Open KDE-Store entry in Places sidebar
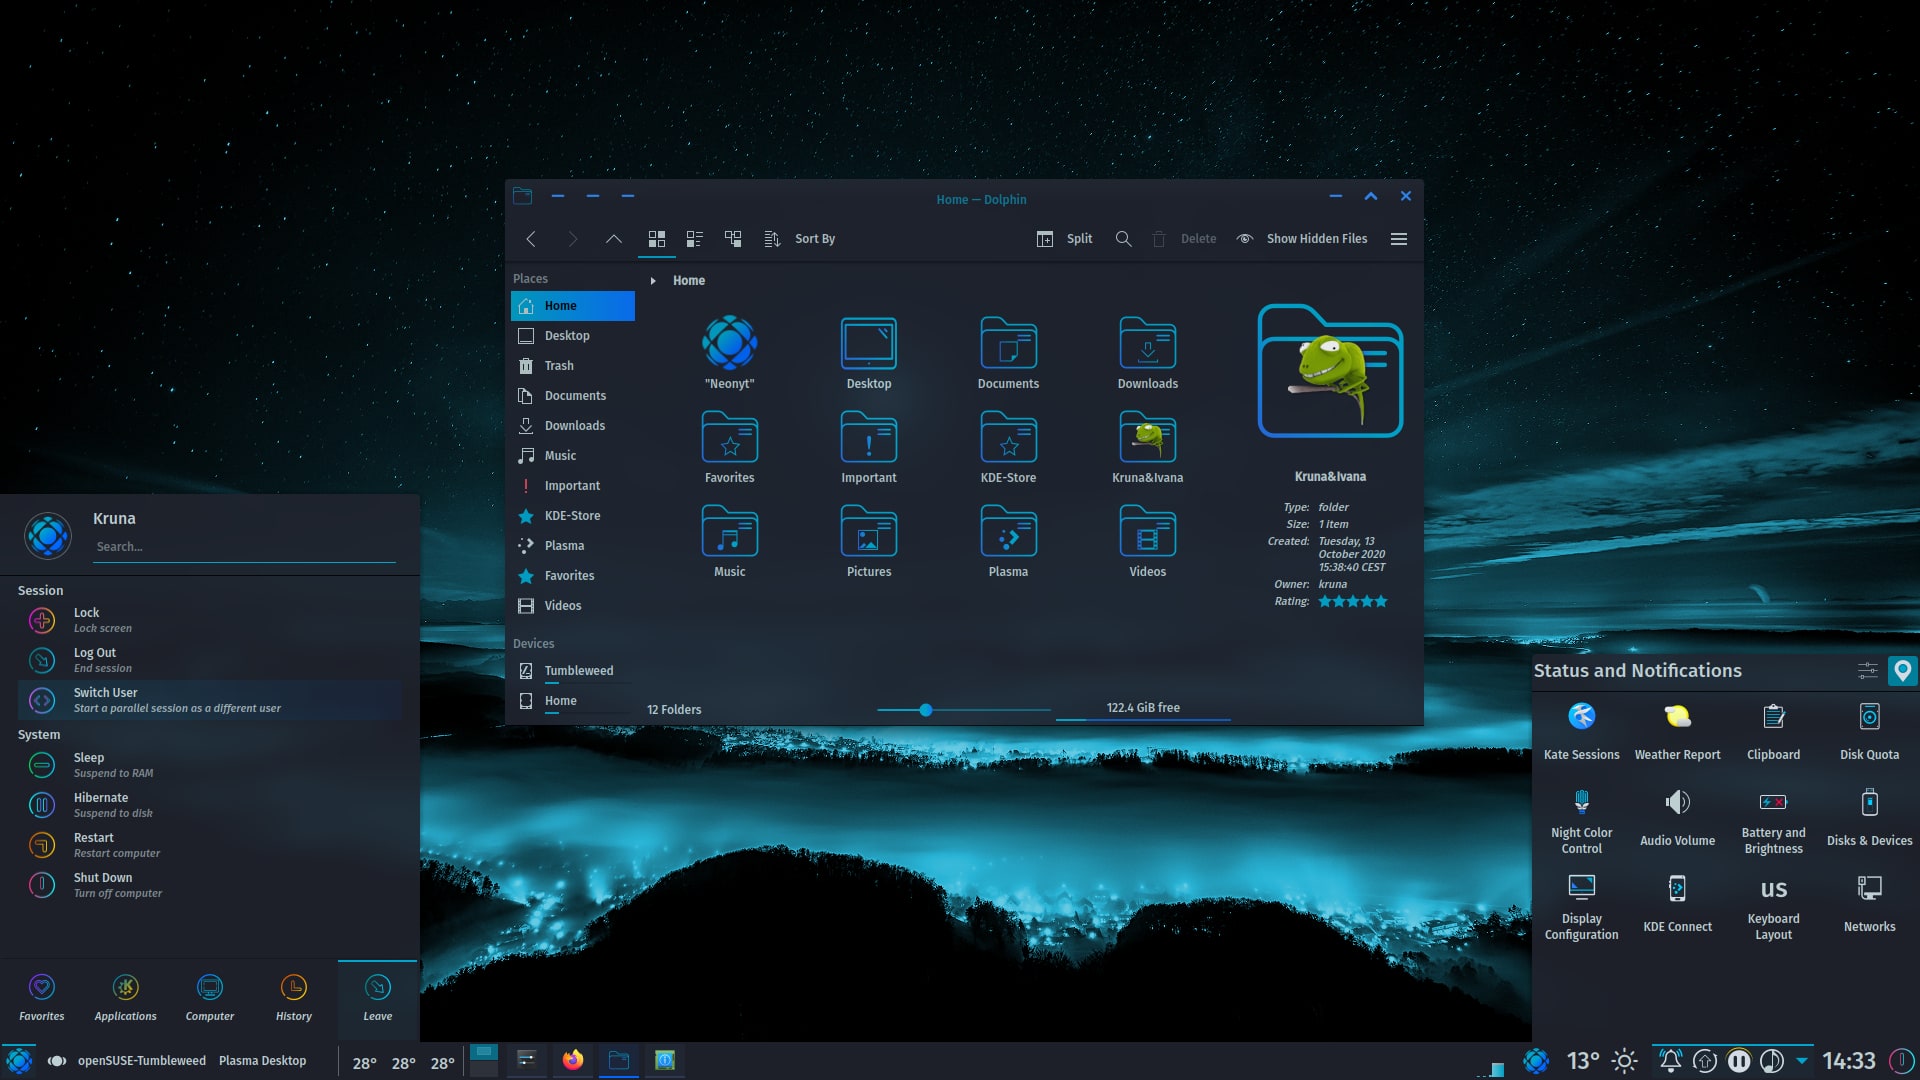 click(x=573, y=516)
